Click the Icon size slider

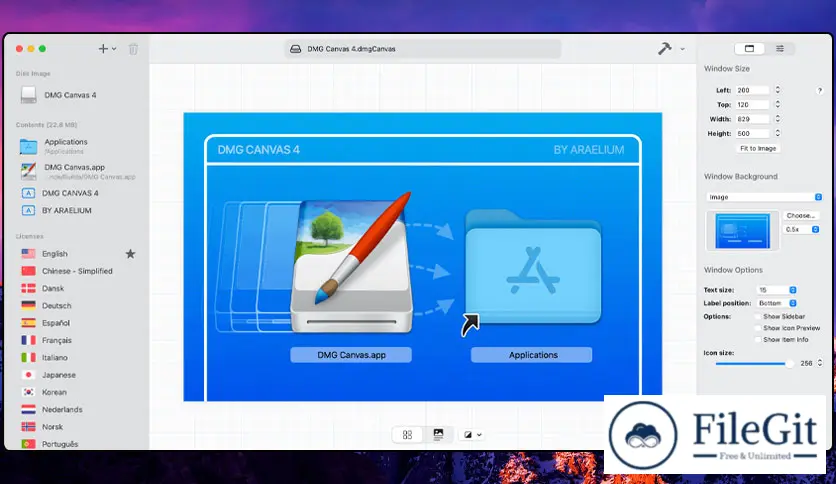[754, 364]
